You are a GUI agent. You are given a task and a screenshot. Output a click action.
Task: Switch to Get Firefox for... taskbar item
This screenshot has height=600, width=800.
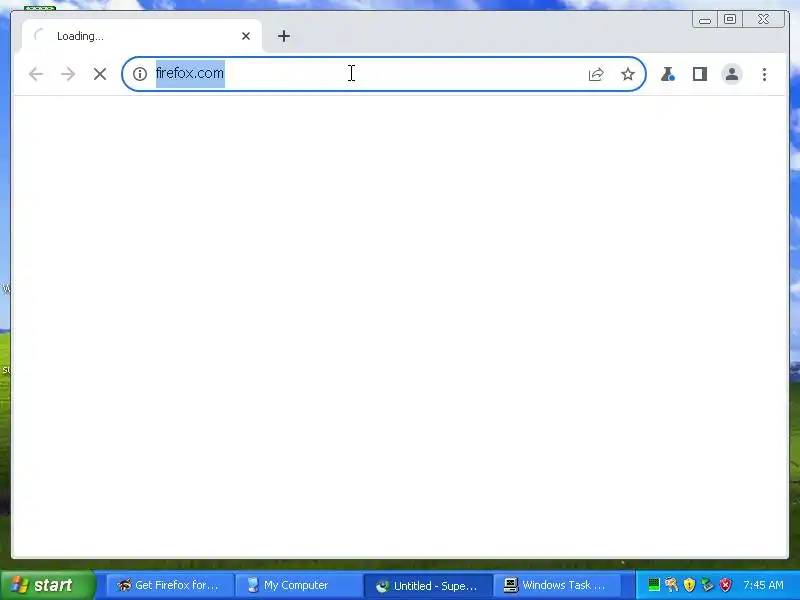(170, 585)
